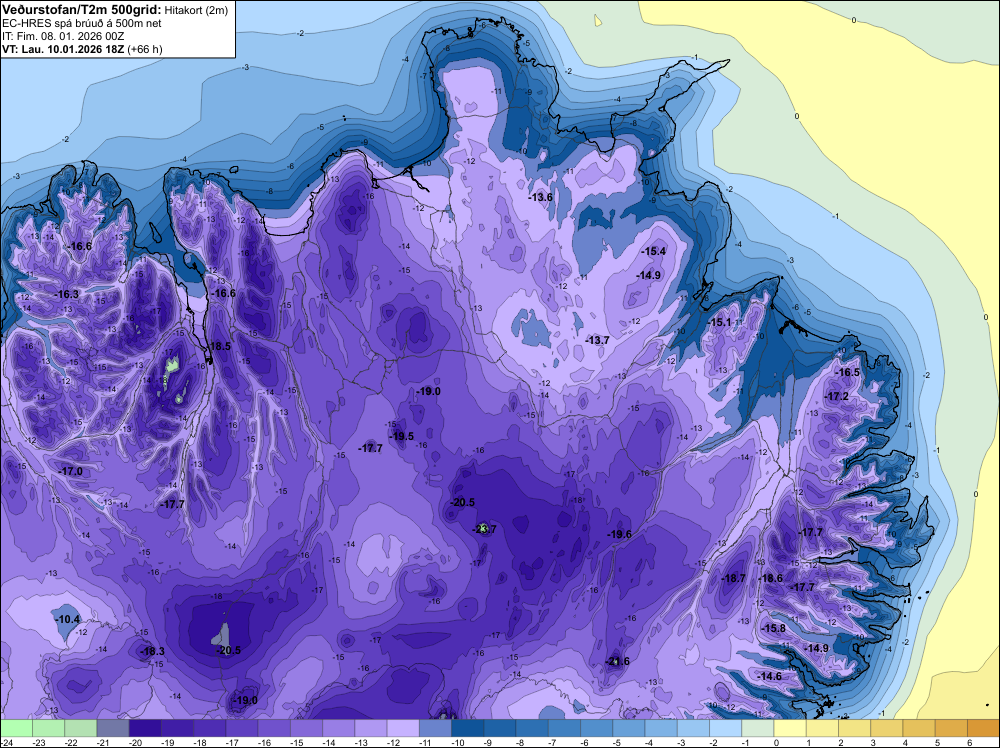
Task: Click the -13.6 temperature value
Action: pos(540,197)
